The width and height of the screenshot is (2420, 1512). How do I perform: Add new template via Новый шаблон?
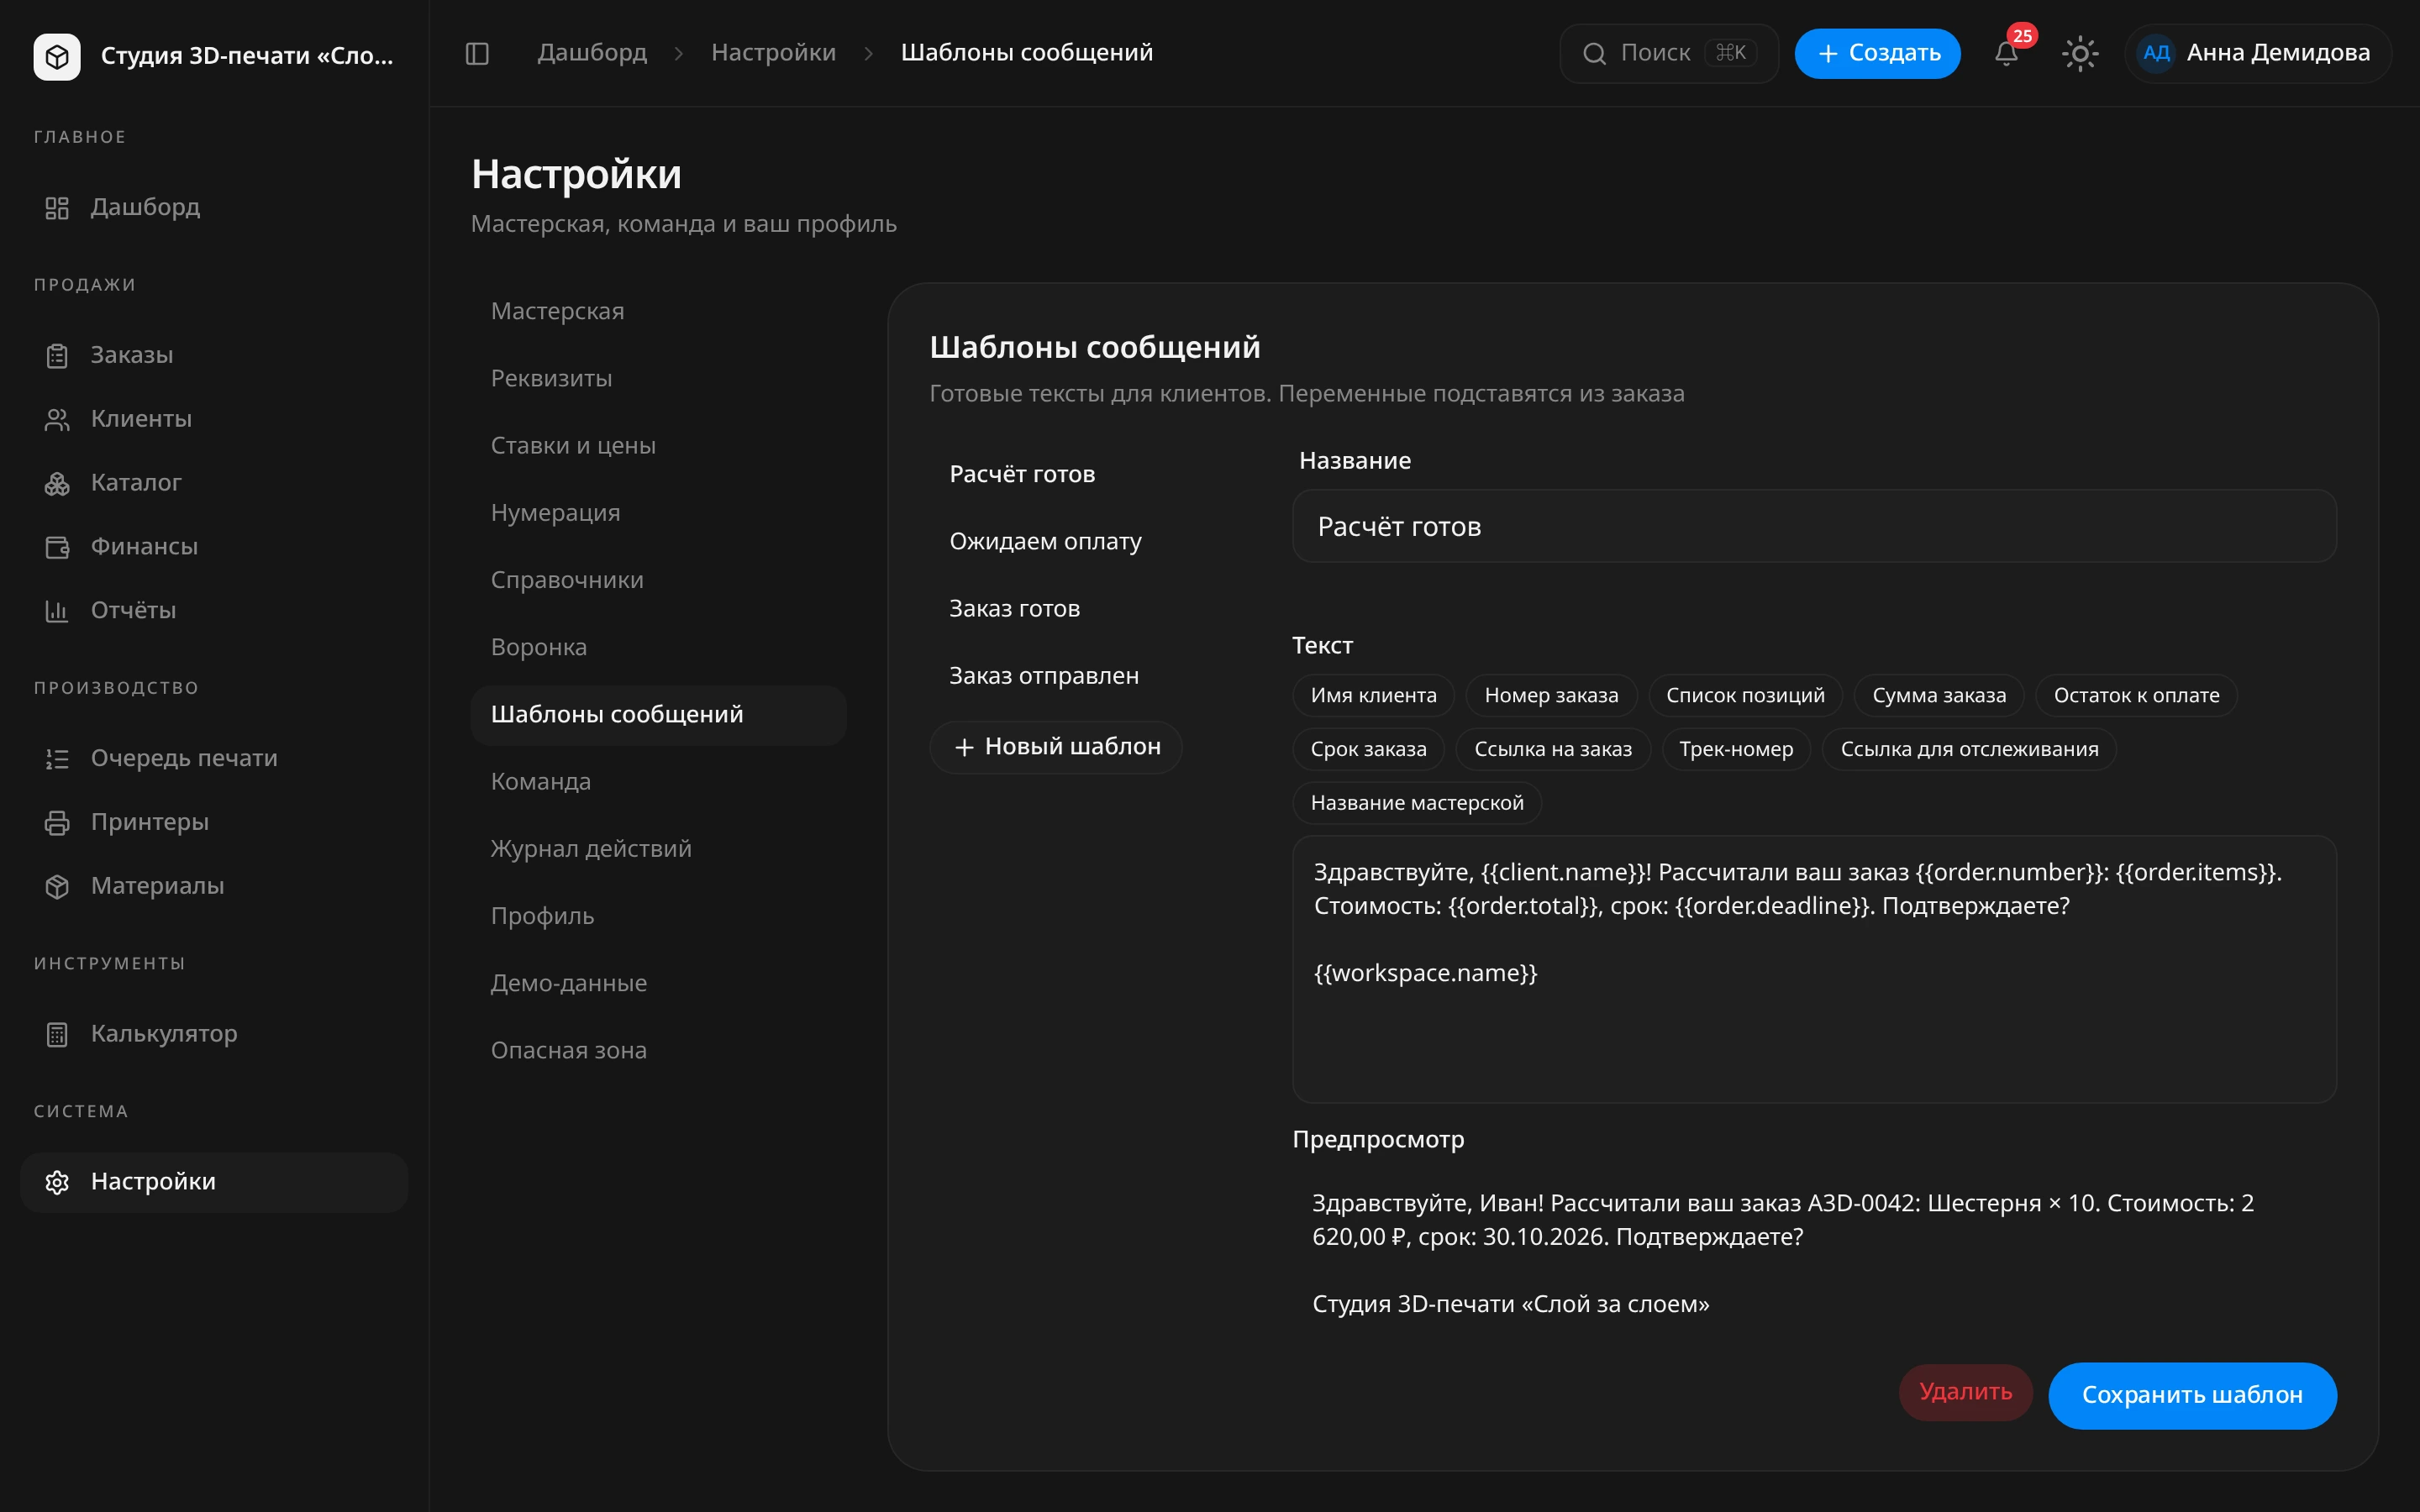click(x=1056, y=746)
